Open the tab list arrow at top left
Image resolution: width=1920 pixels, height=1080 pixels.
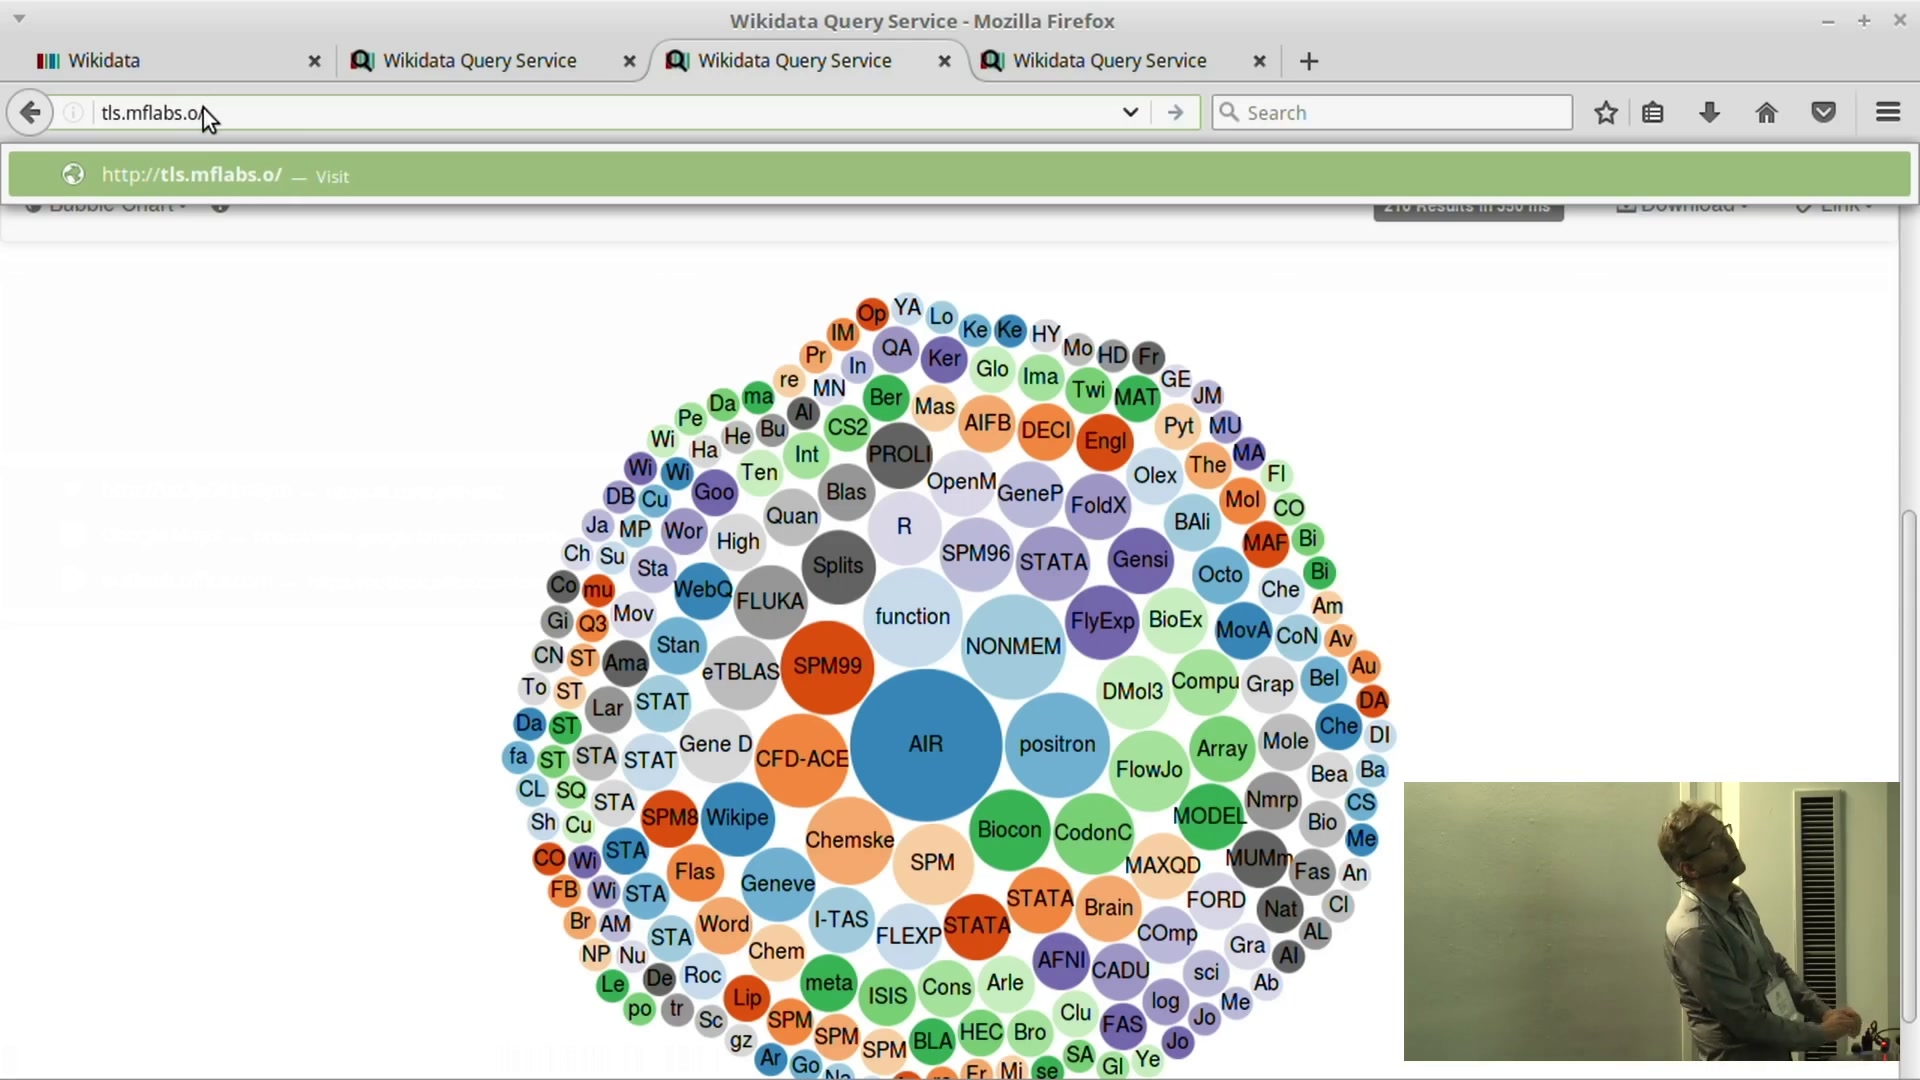(19, 19)
